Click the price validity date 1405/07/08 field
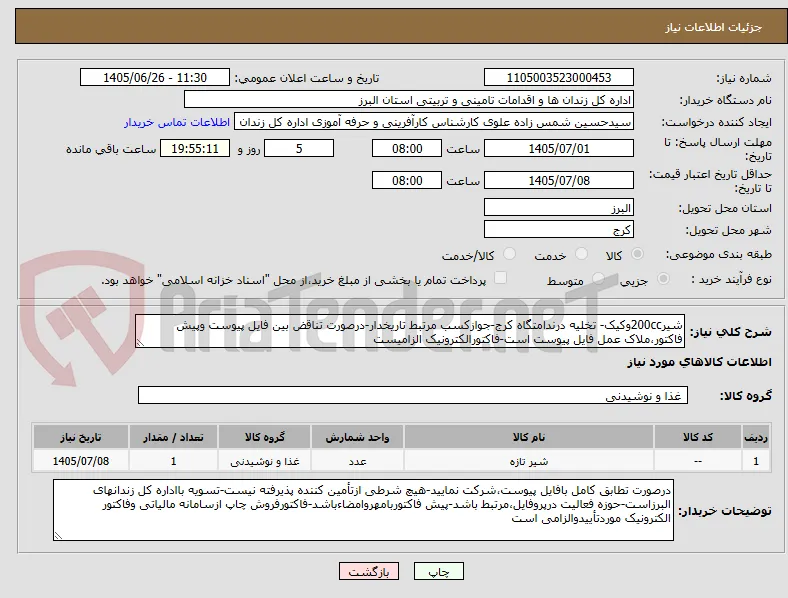The height and width of the screenshot is (598, 788). tap(558, 180)
